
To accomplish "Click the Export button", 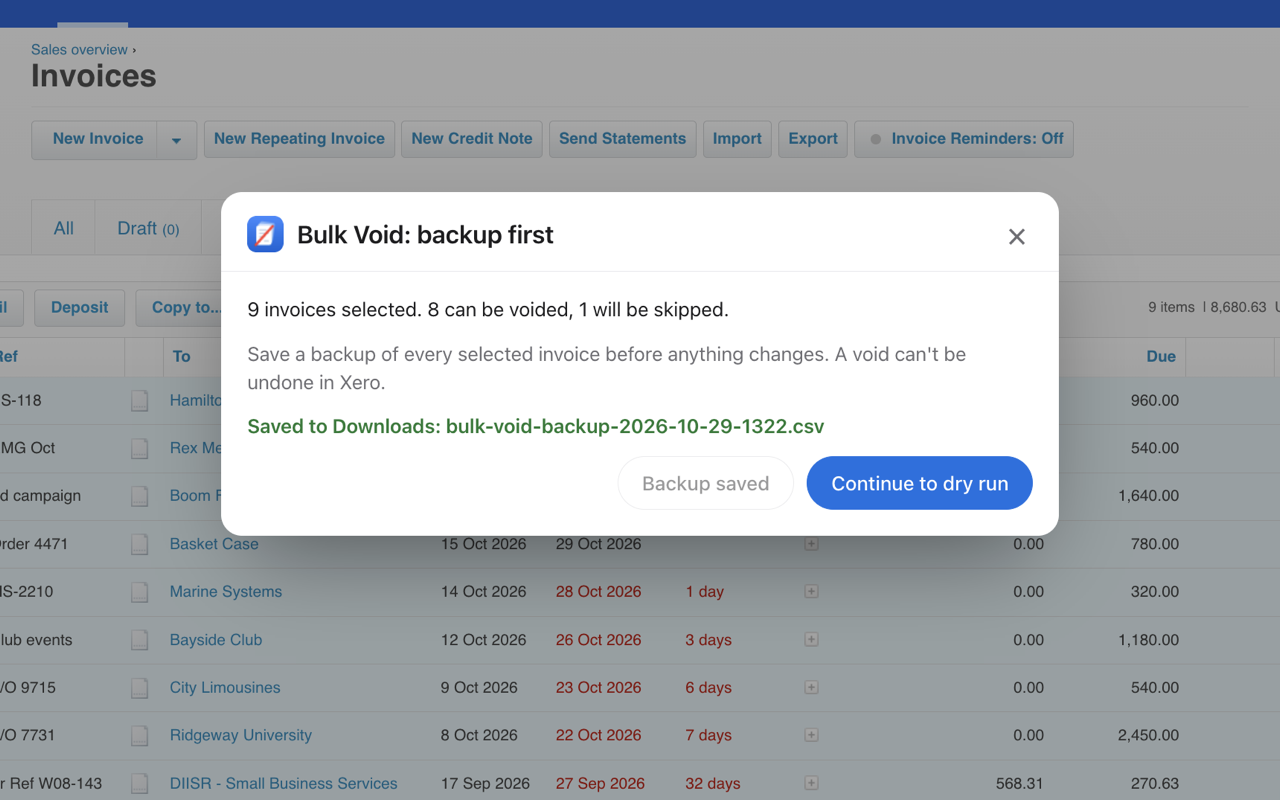I will [x=813, y=139].
